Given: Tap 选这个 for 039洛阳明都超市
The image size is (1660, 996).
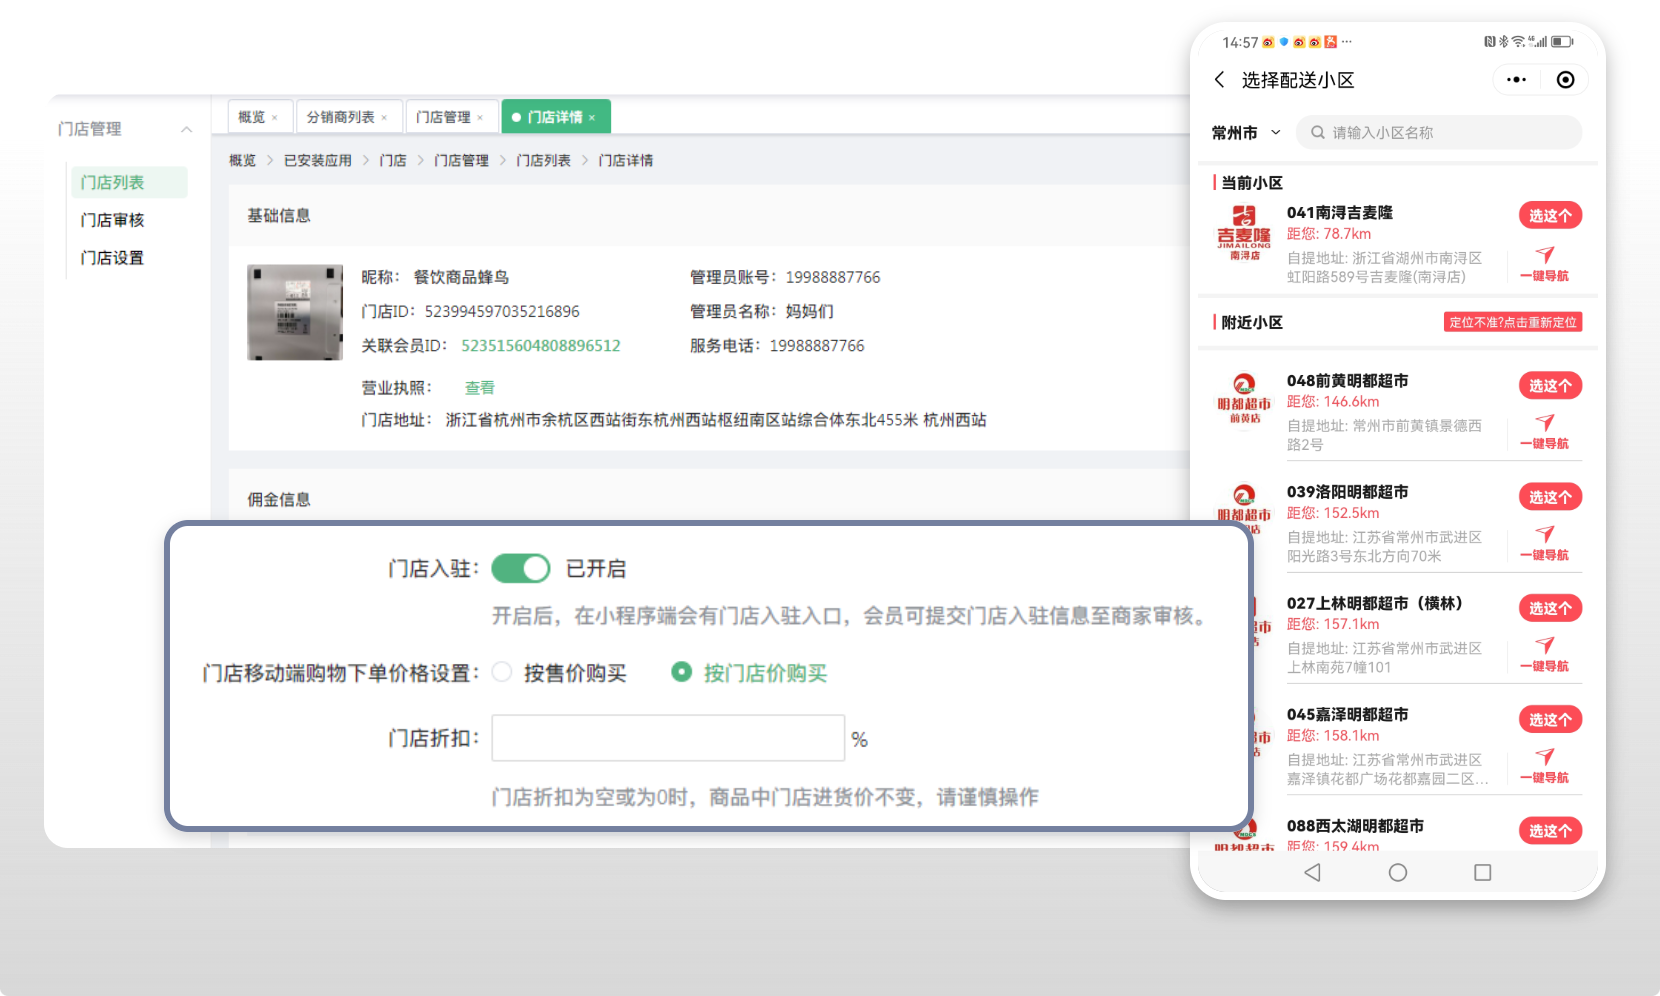Looking at the screenshot, I should coord(1550,497).
